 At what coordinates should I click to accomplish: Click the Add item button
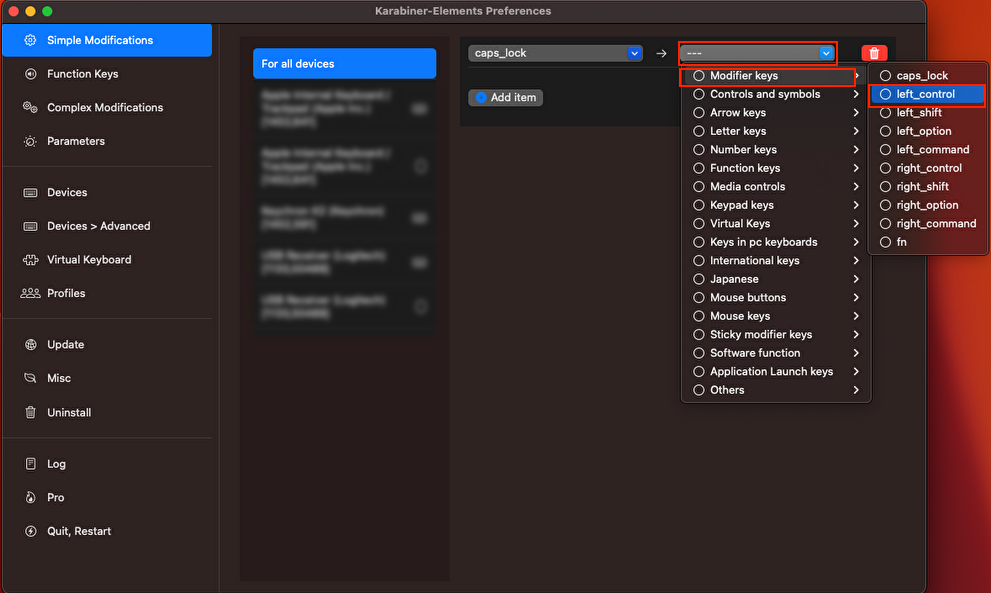(506, 97)
